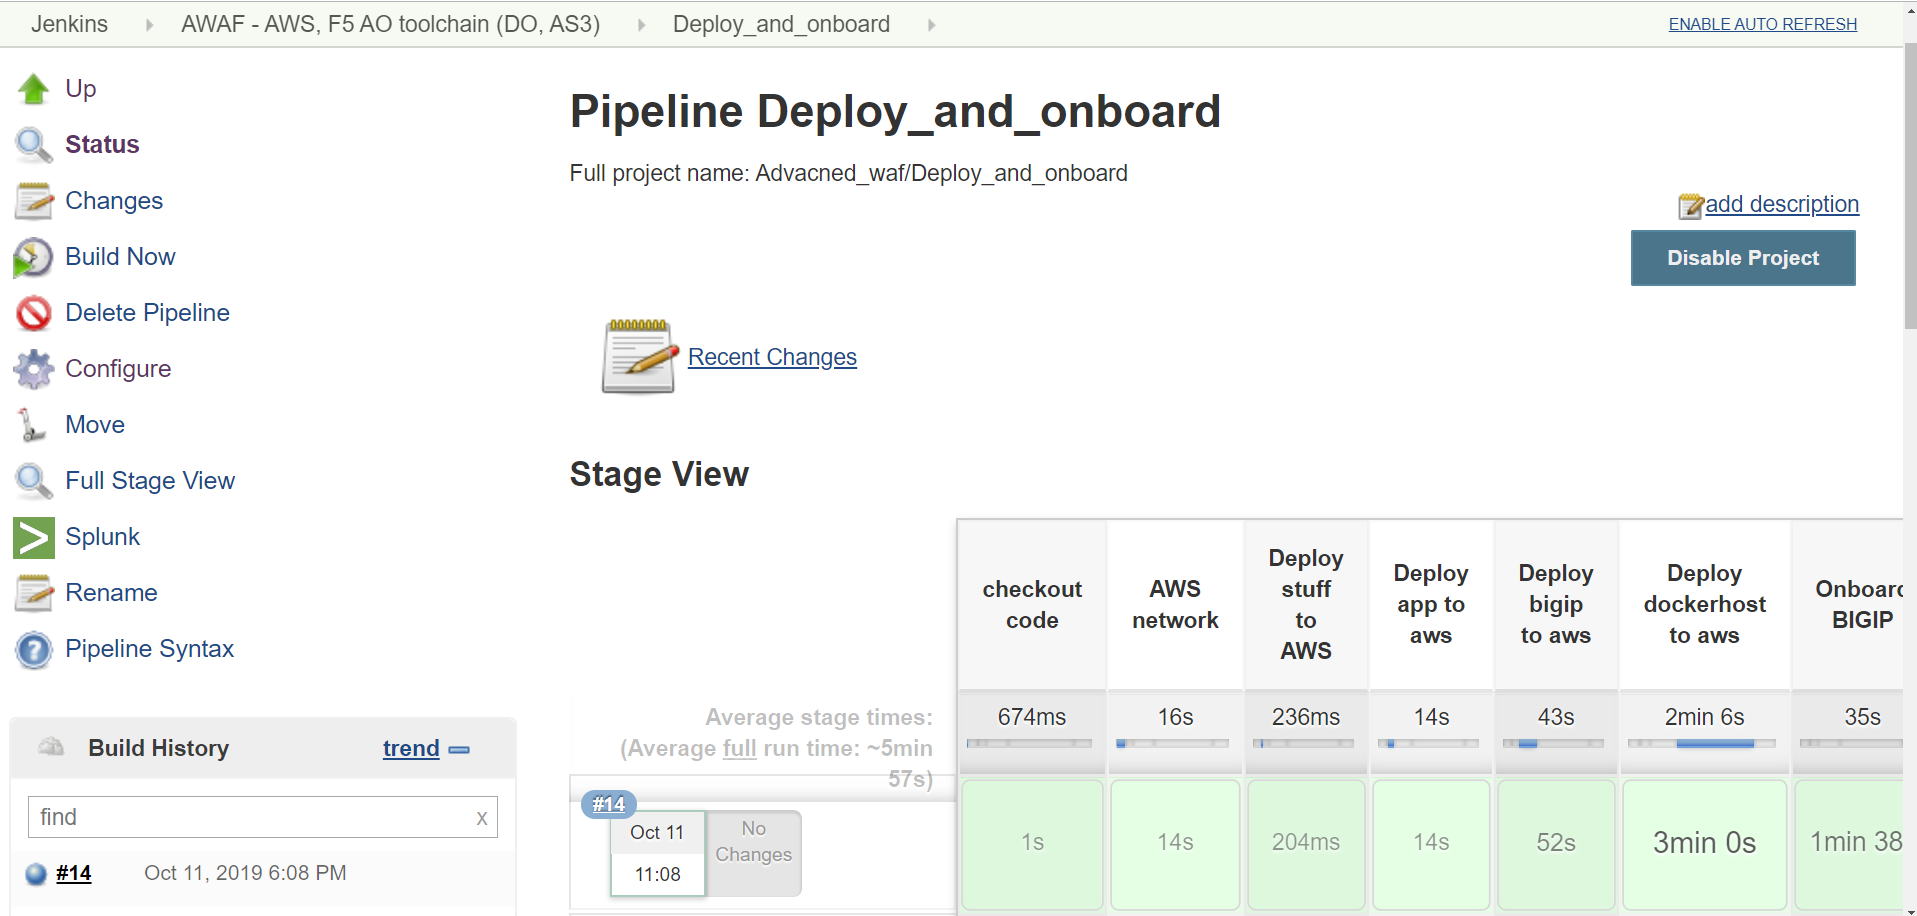Click ENABLE AUTO REFRESH link

click(1762, 24)
